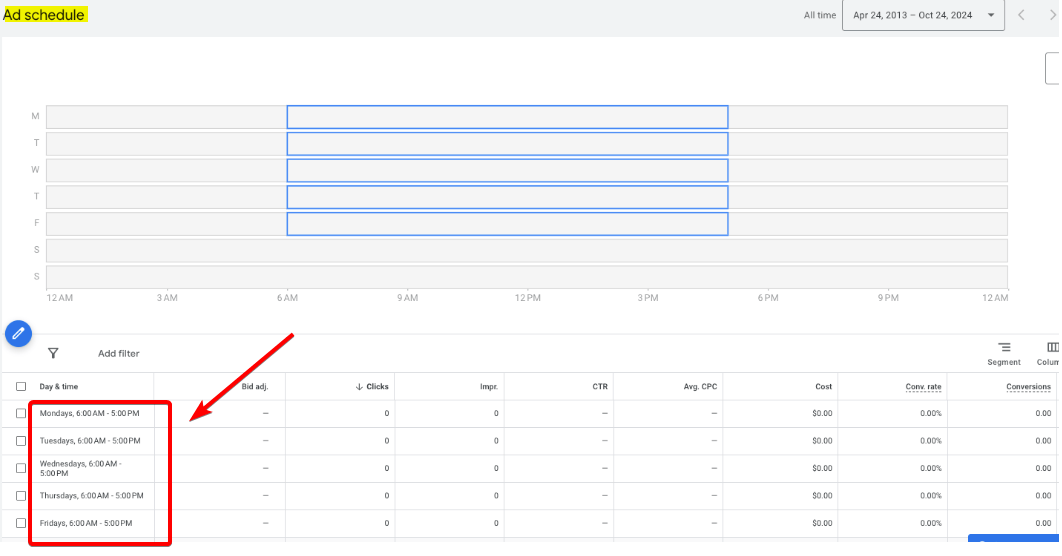Screen dimensions: 1062x556
Task: Go to next date range arrow
Action: pyautogui.click(x=1051, y=15)
